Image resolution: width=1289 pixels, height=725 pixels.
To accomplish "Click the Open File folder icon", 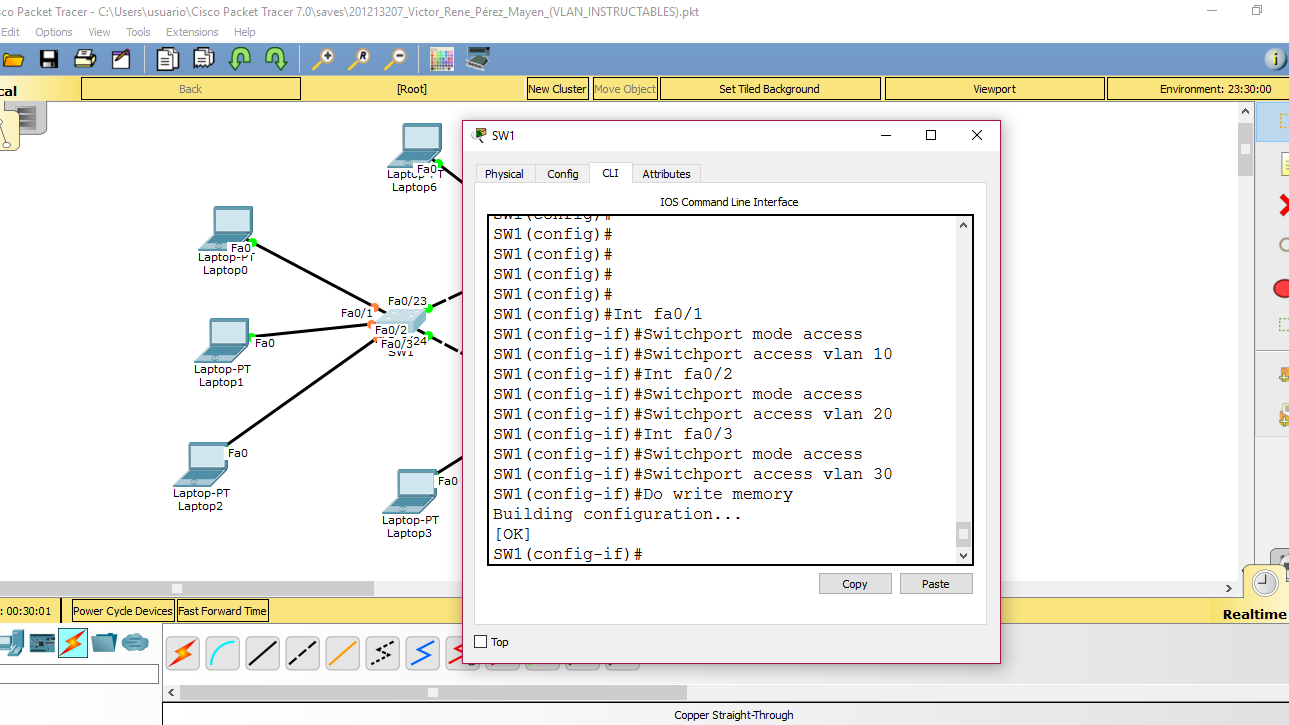I will tap(12, 59).
